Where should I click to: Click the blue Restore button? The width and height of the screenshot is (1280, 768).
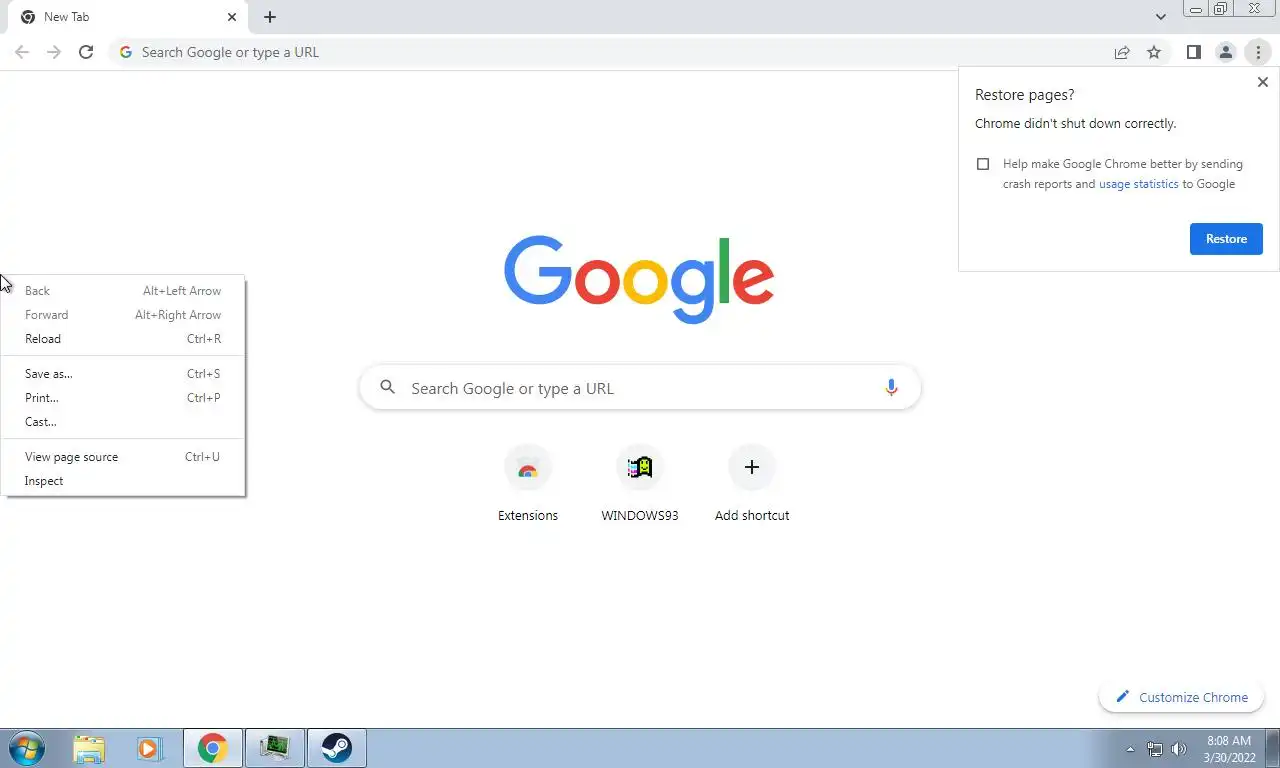click(x=1226, y=239)
